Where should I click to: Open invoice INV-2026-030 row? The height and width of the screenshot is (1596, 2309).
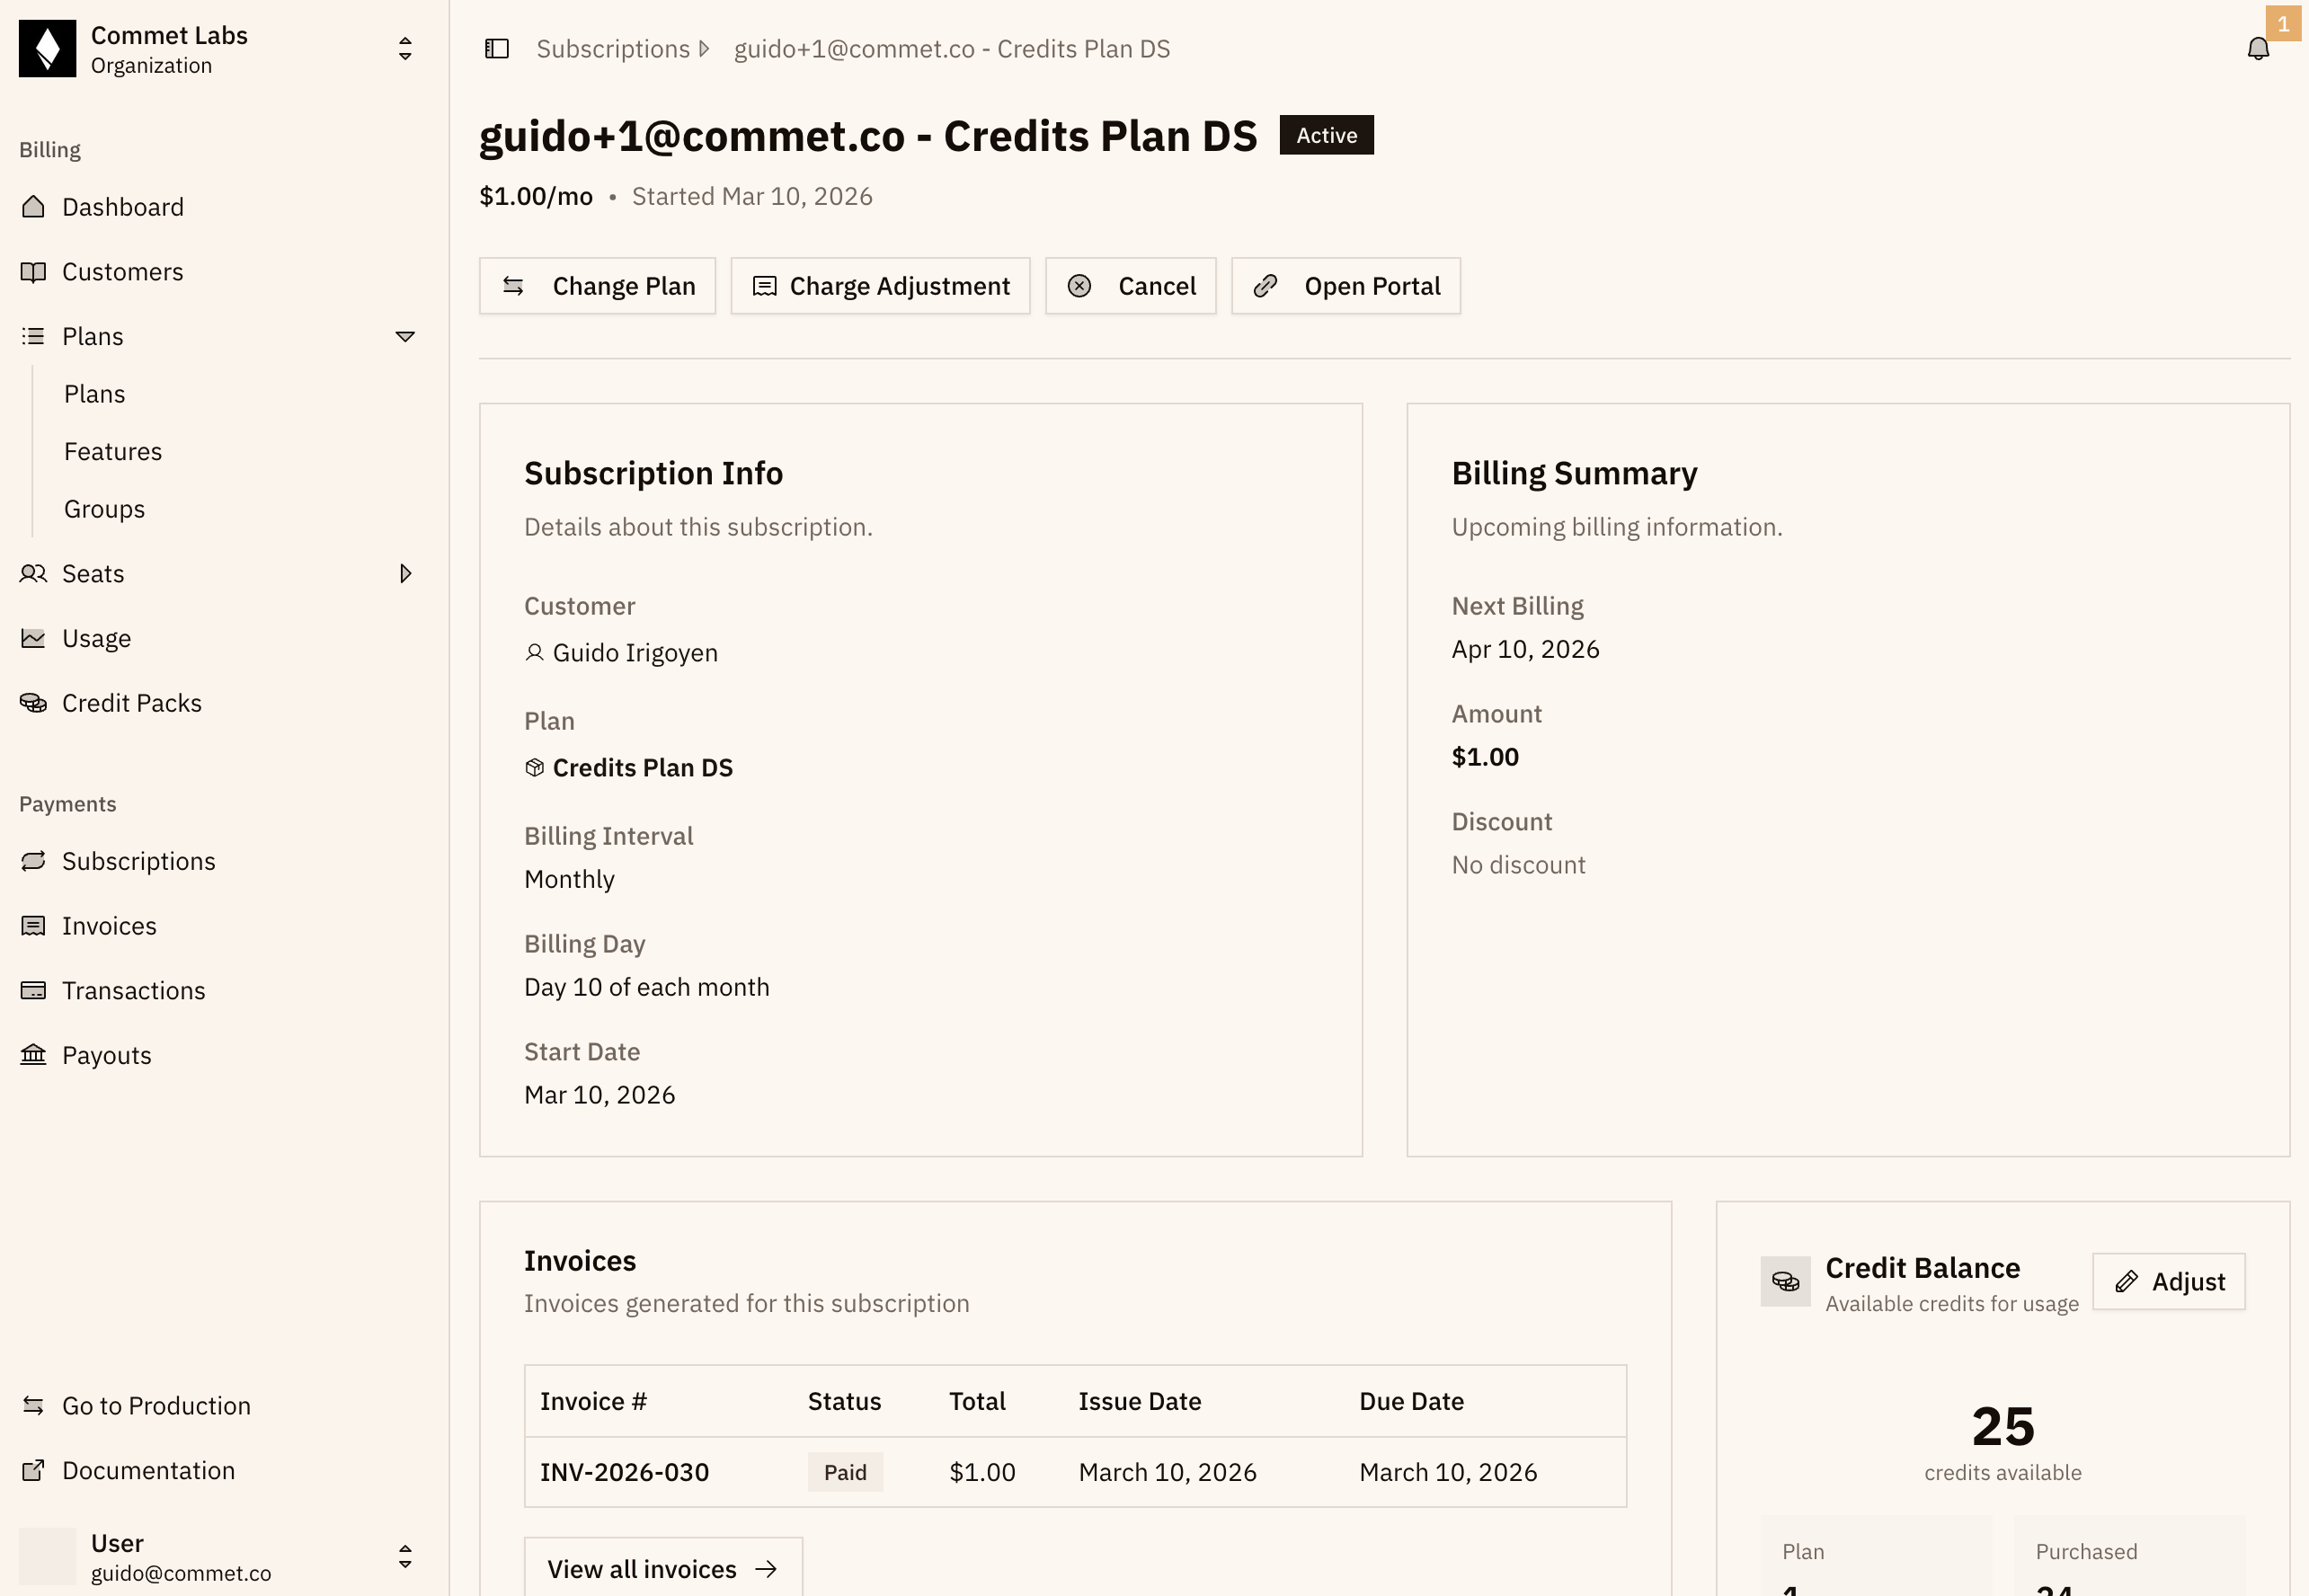pos(1075,1472)
